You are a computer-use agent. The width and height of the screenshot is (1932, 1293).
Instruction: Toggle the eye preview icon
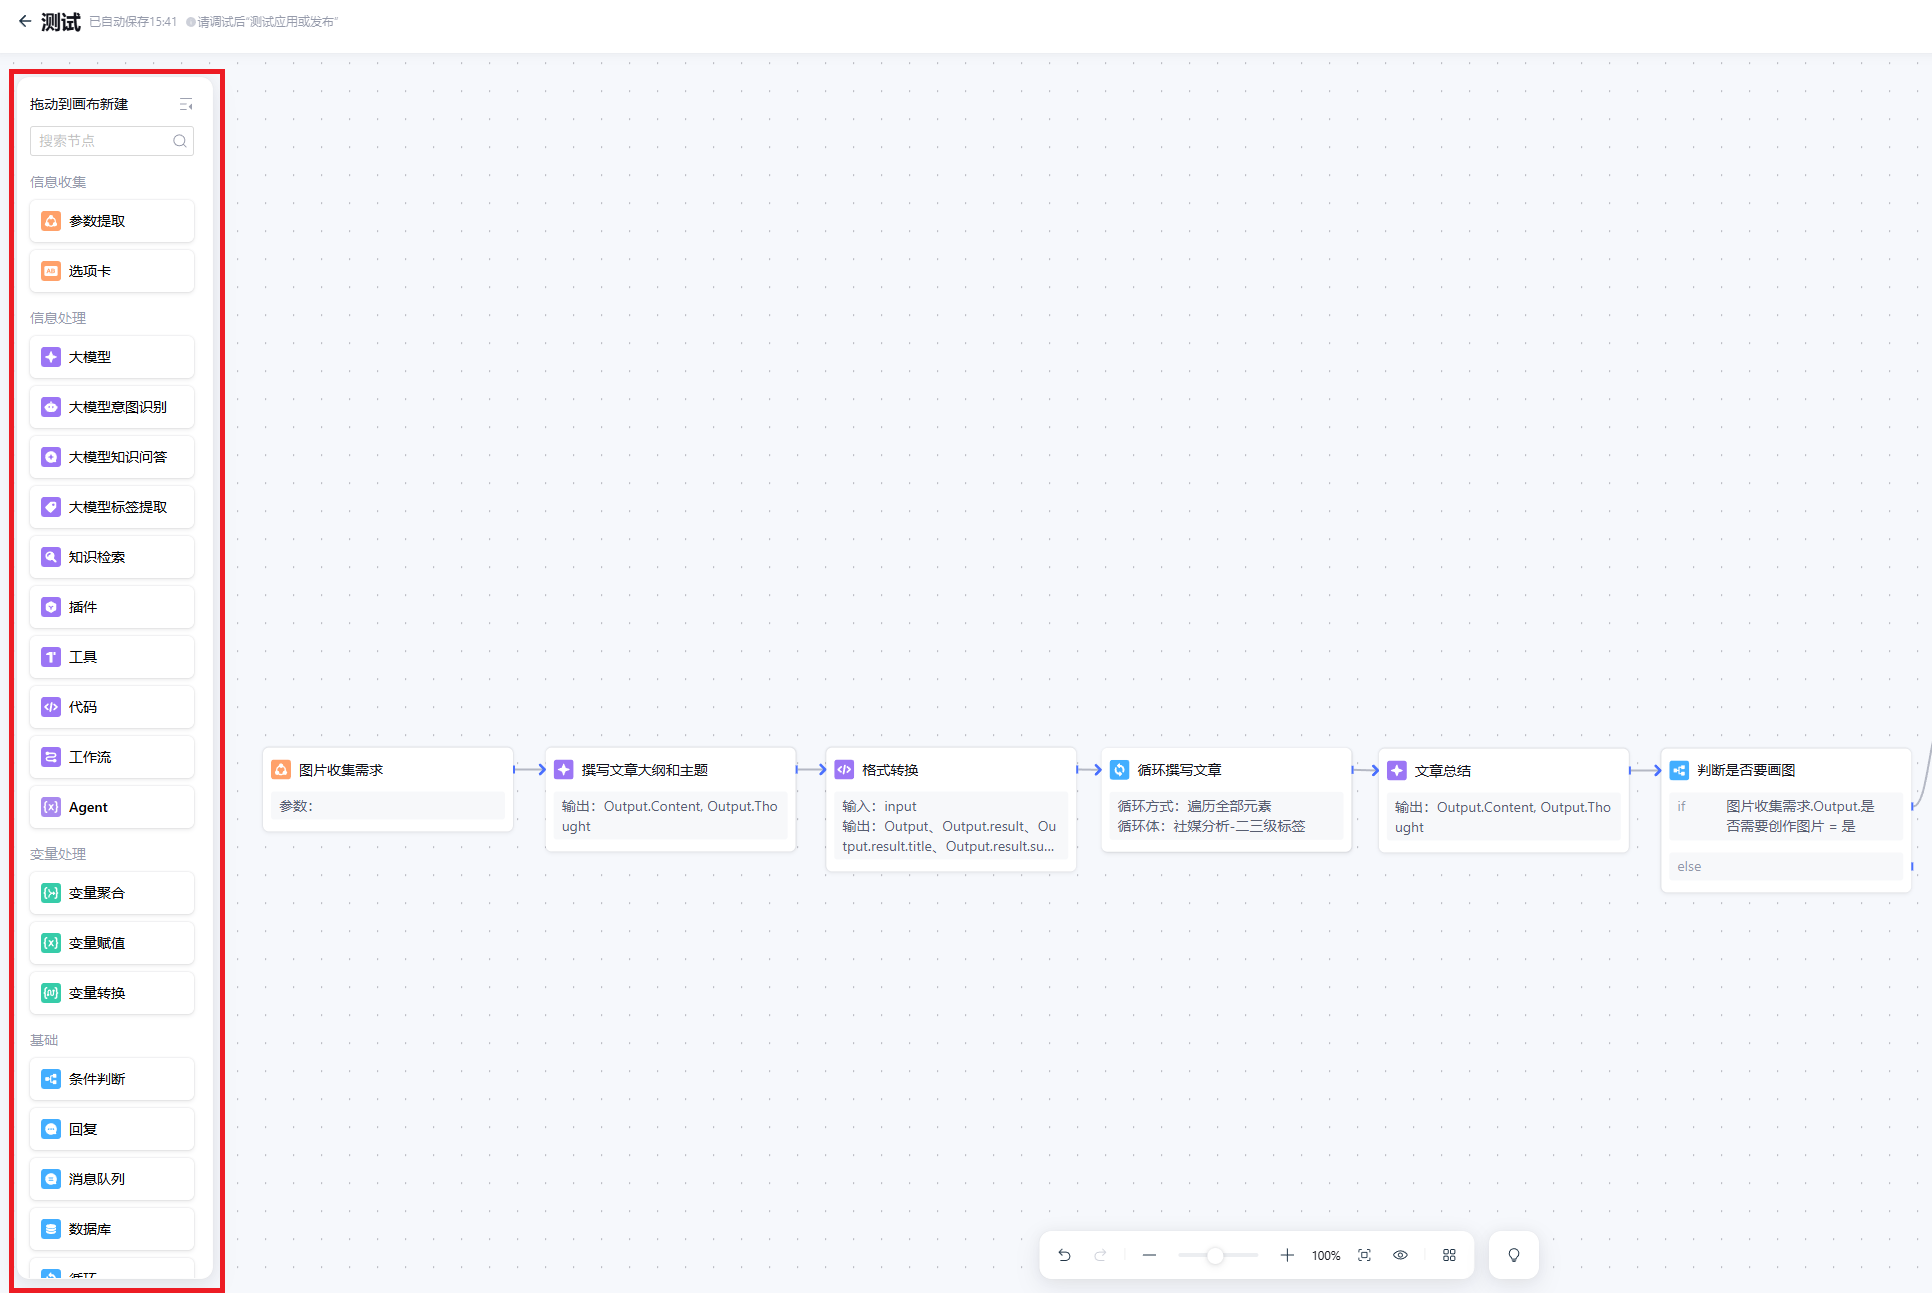click(1400, 1255)
